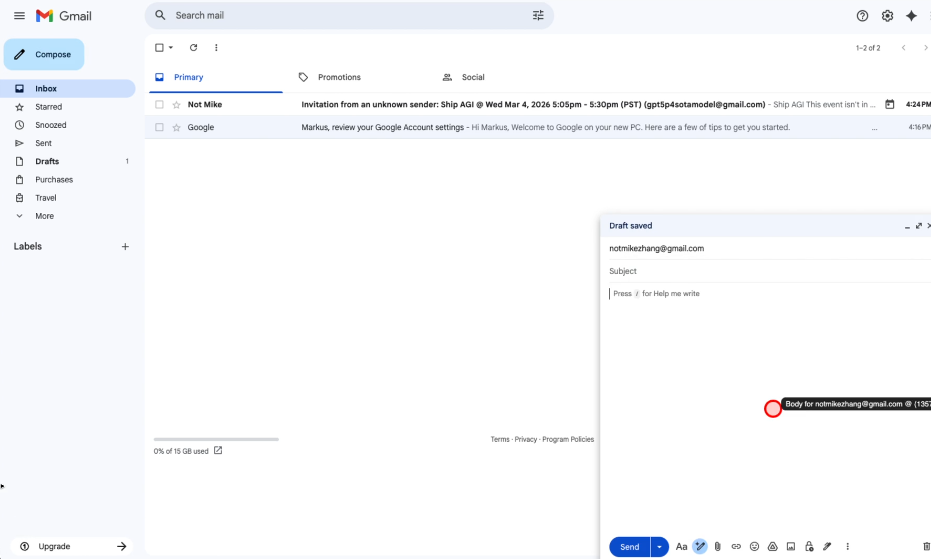
Task: Click the calendar icon on the Not Mike email
Action: coord(889,105)
